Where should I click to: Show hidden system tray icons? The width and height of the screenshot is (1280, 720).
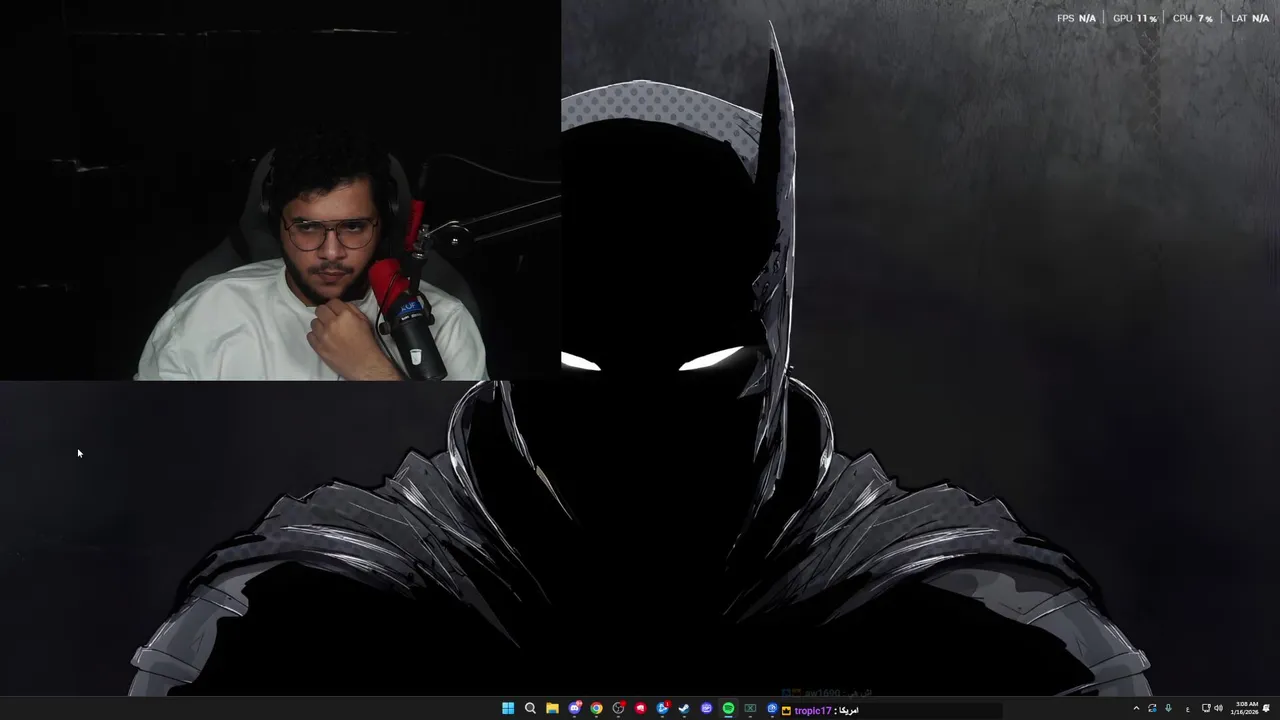pyautogui.click(x=1137, y=708)
